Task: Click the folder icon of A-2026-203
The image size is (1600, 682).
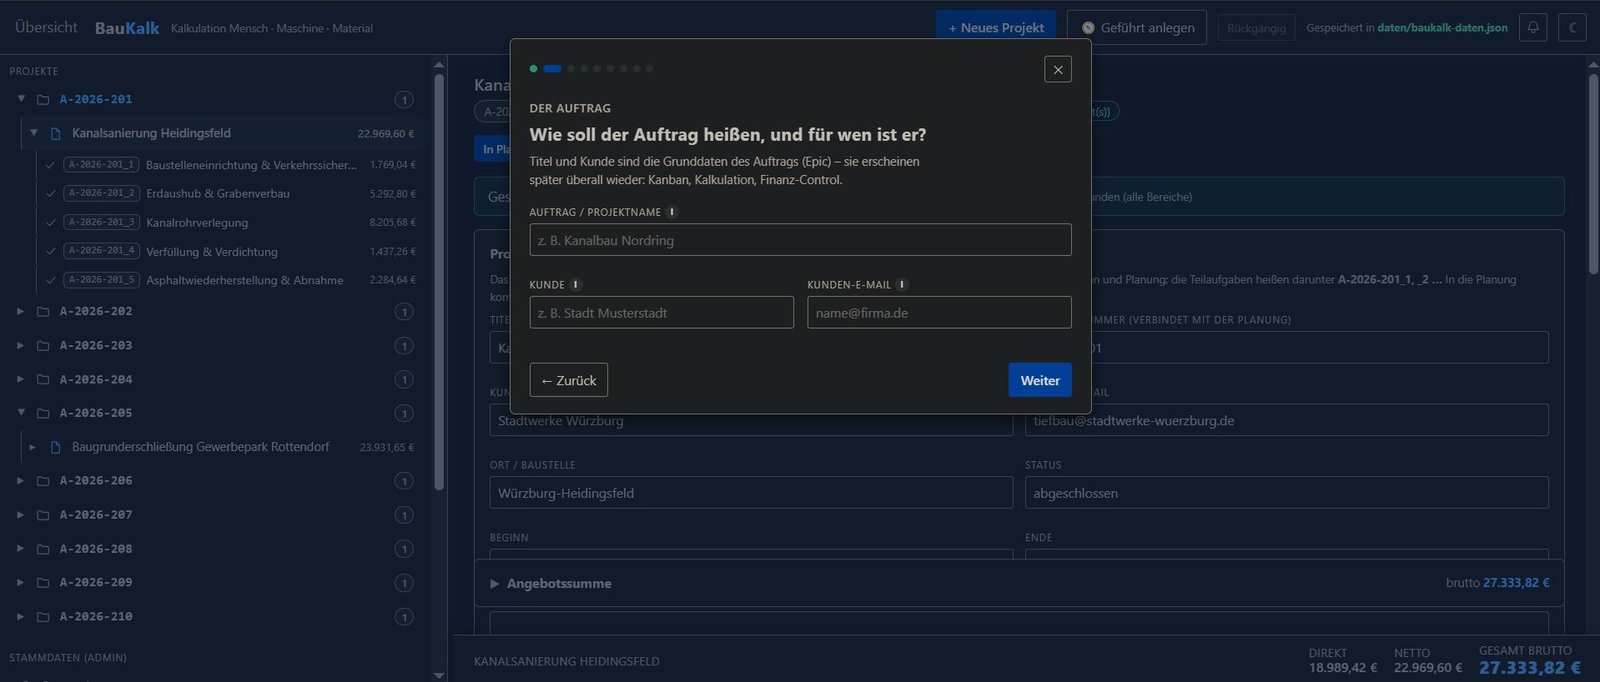Action: tap(43, 345)
